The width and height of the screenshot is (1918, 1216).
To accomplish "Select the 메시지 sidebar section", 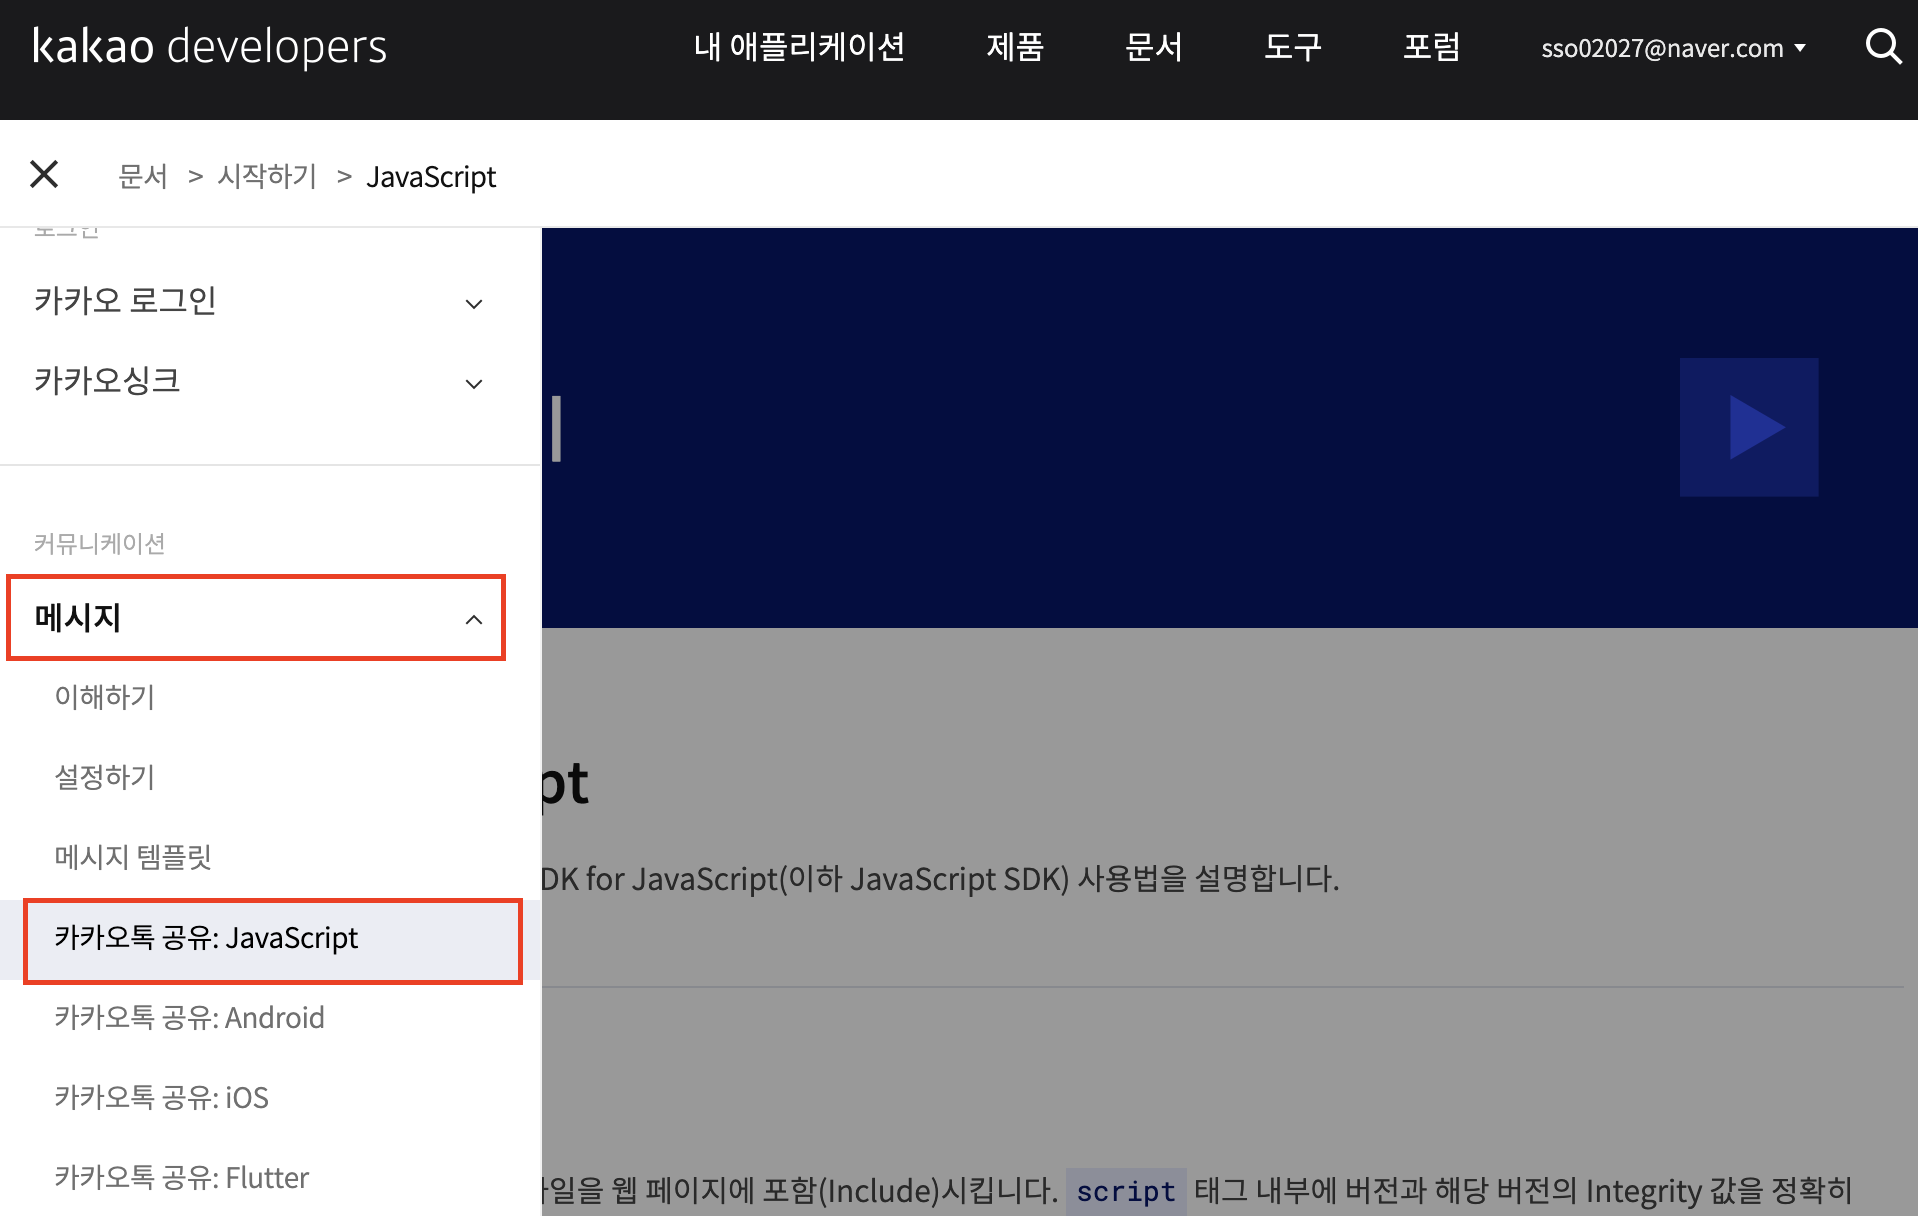I will tap(256, 617).
